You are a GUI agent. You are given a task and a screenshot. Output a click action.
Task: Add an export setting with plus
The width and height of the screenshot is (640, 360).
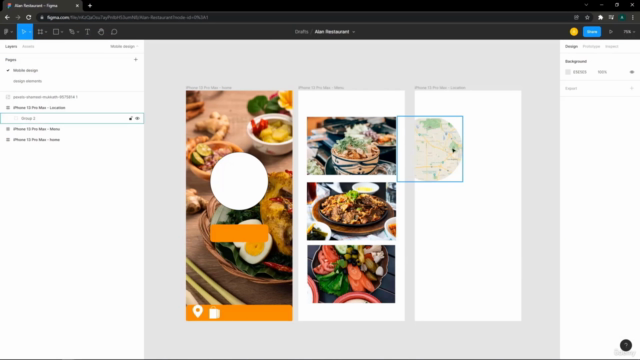[632, 88]
